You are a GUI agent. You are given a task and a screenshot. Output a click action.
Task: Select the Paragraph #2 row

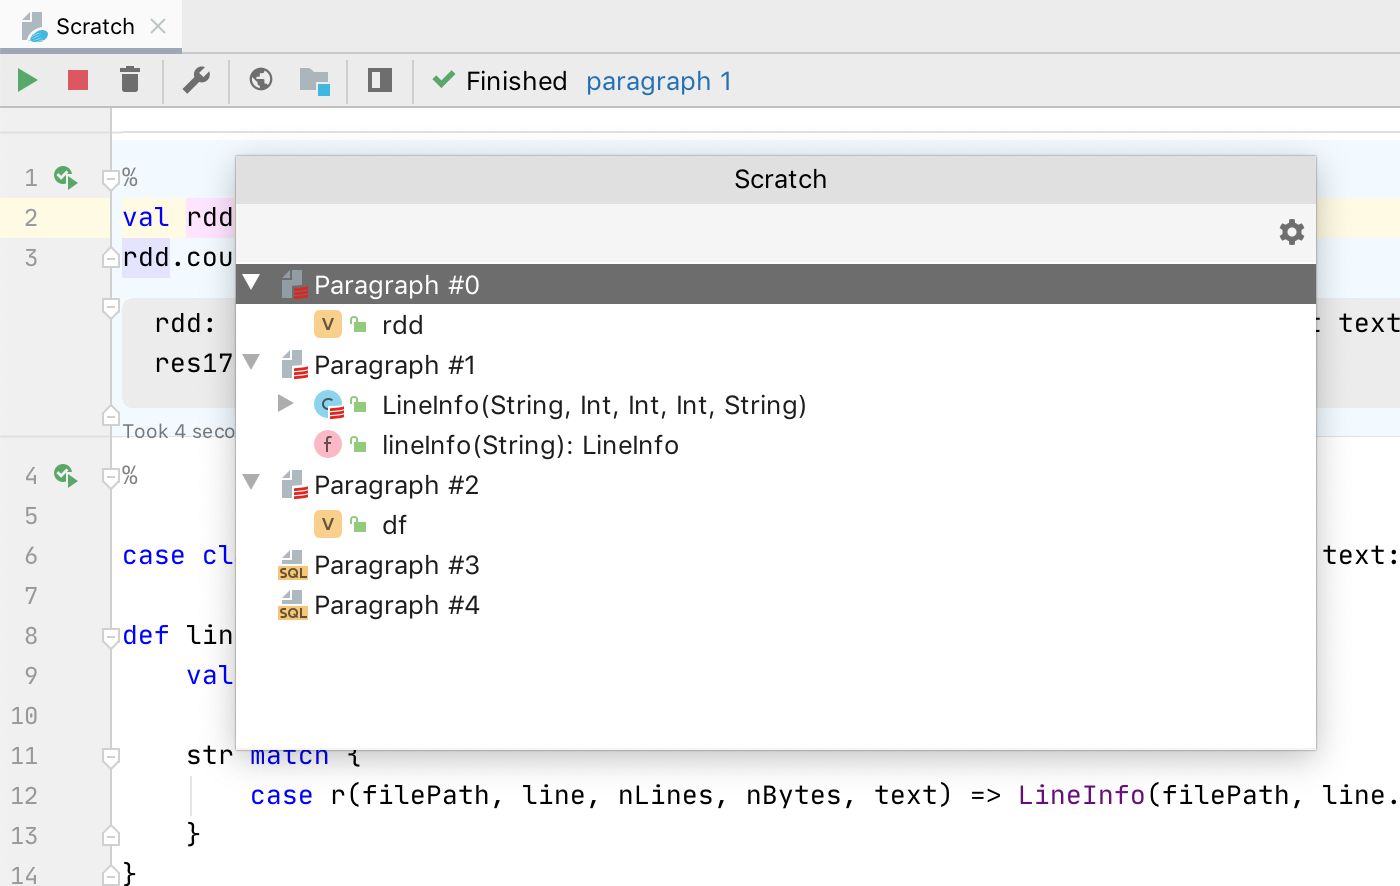point(776,485)
